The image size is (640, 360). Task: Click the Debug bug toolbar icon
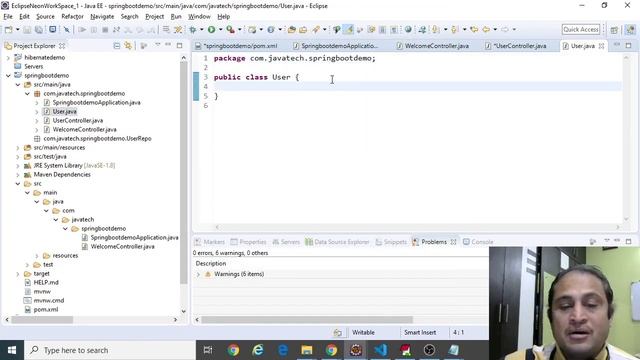(x=193, y=29)
